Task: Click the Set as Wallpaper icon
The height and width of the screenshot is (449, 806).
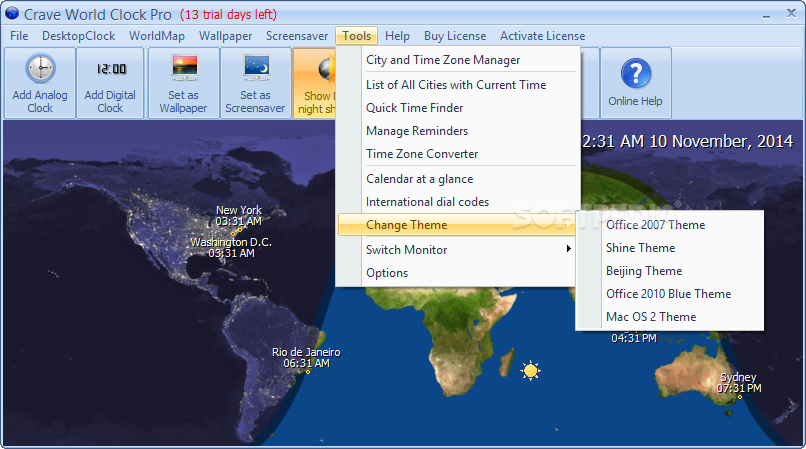Action: pyautogui.click(x=184, y=68)
